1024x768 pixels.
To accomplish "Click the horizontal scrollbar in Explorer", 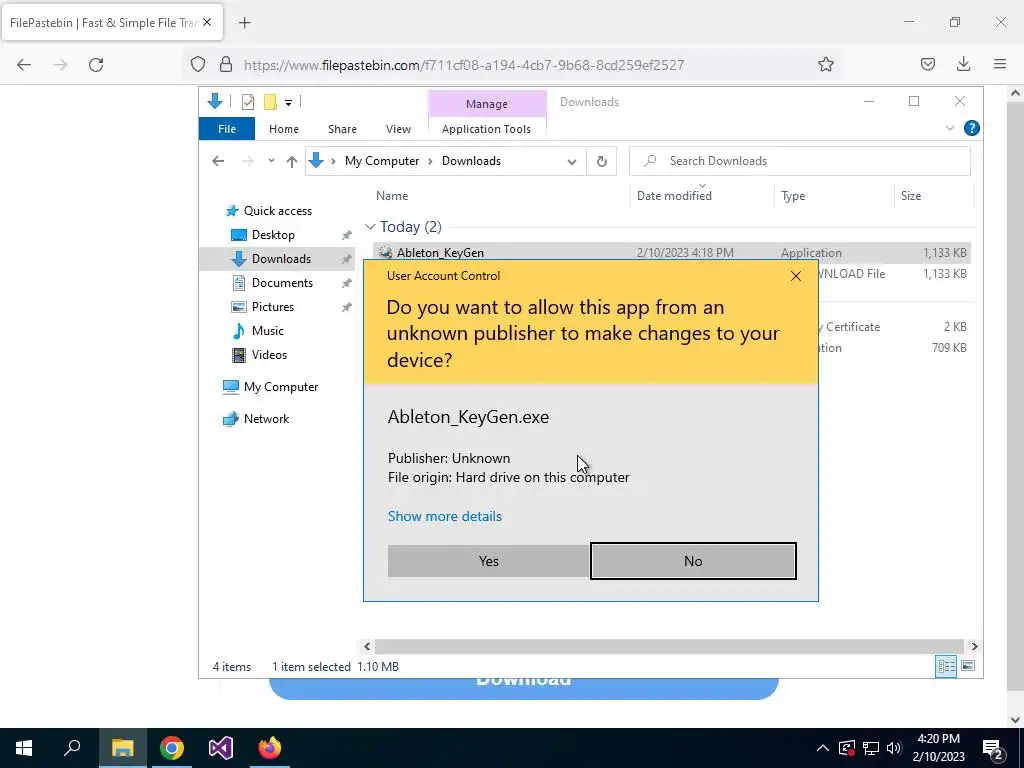I will click(x=669, y=647).
